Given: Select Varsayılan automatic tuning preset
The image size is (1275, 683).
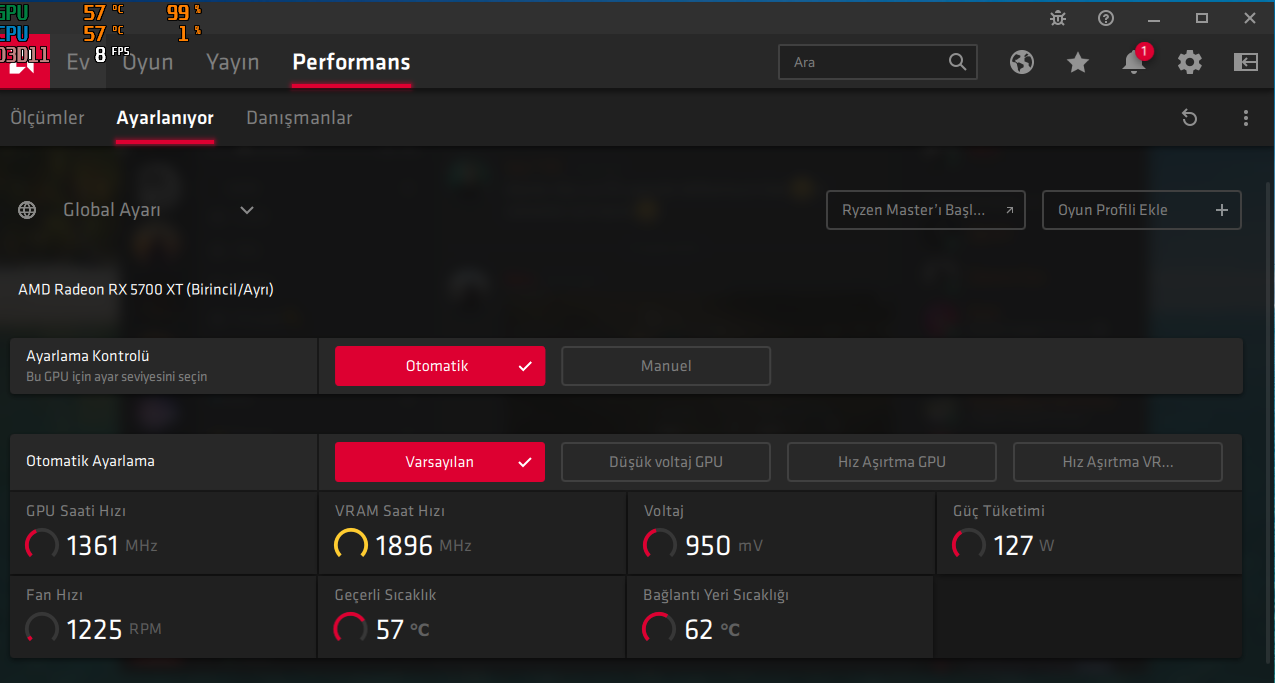Looking at the screenshot, I should 440,462.
